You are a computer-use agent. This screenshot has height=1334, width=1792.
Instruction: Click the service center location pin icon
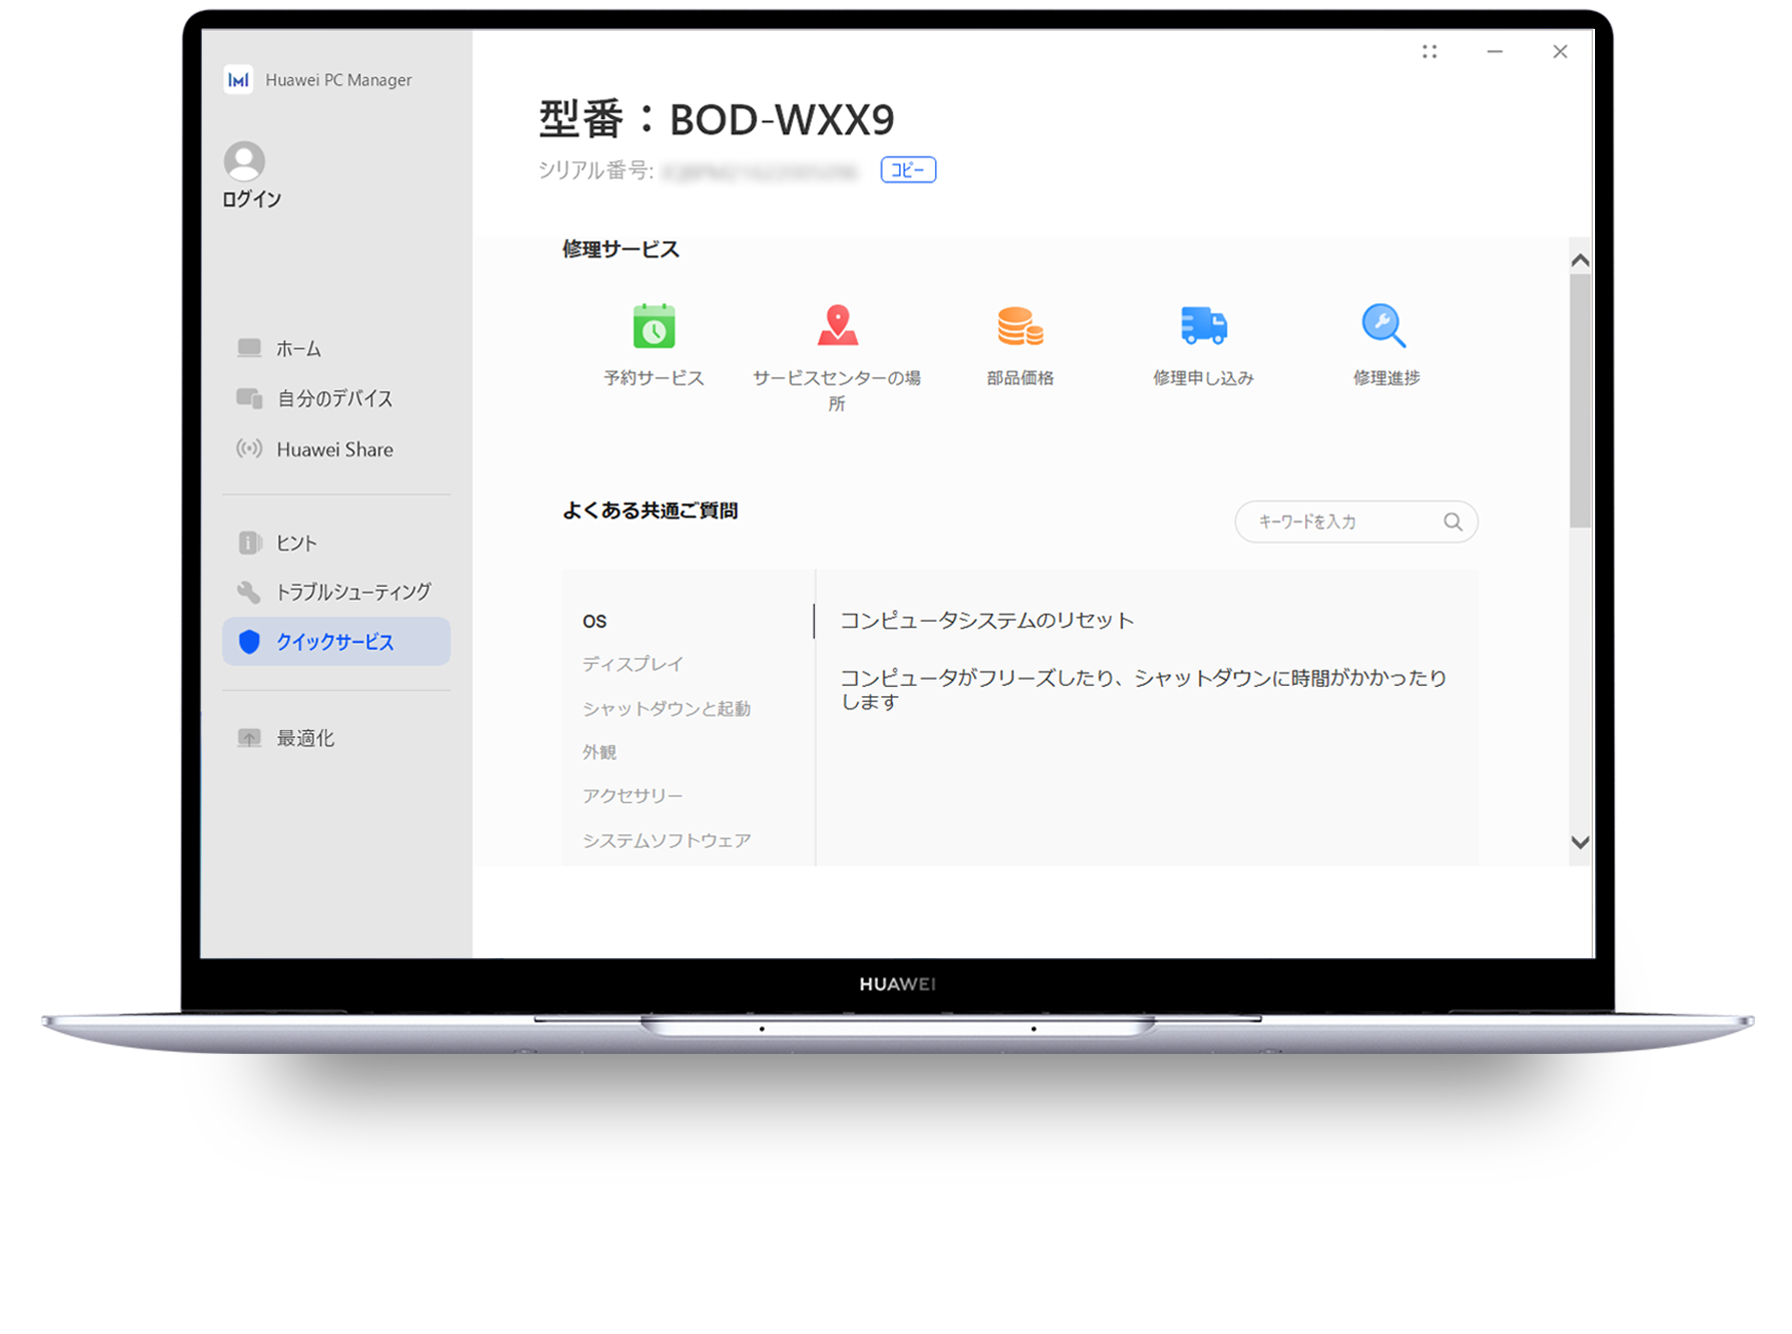pyautogui.click(x=837, y=326)
